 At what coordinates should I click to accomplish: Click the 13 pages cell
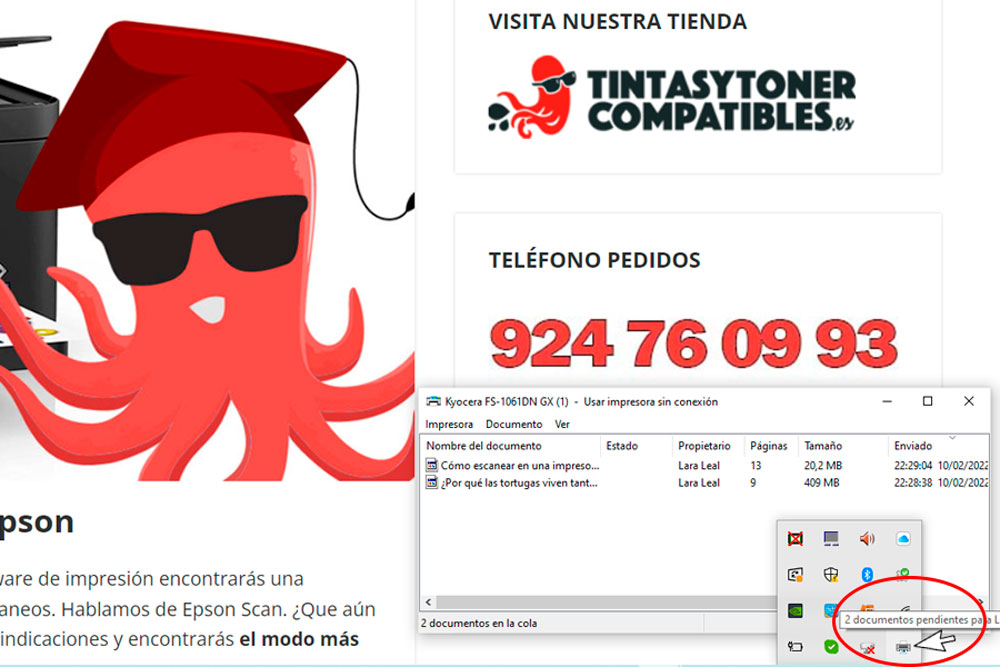click(x=756, y=465)
